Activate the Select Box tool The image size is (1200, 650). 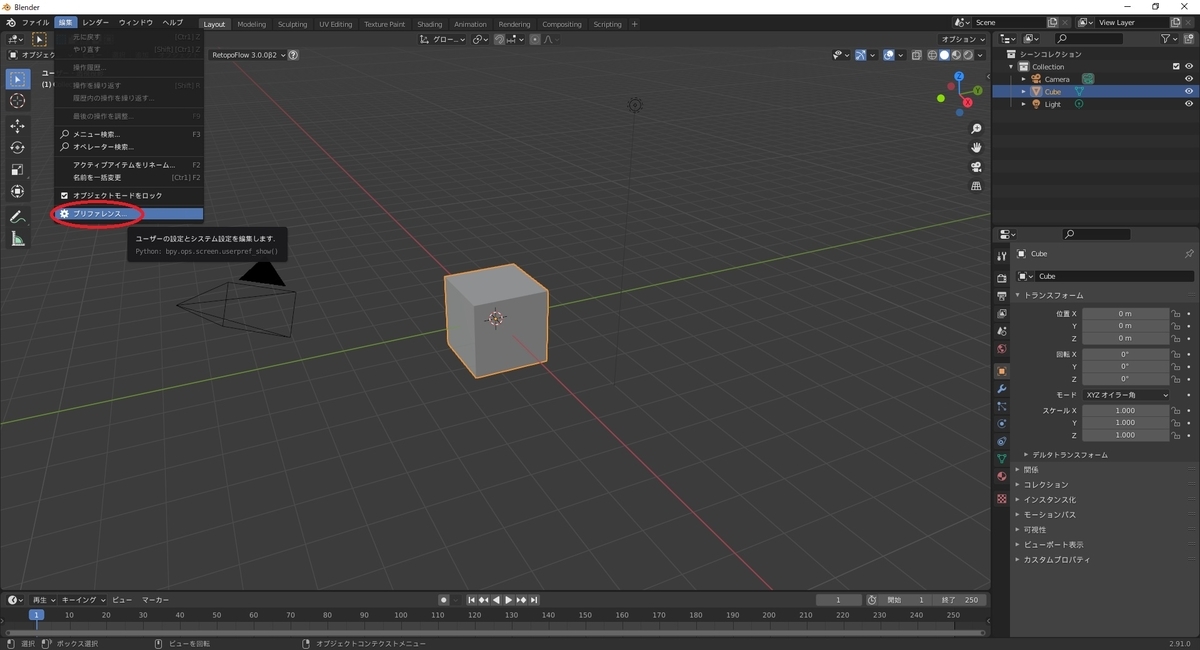coord(18,79)
